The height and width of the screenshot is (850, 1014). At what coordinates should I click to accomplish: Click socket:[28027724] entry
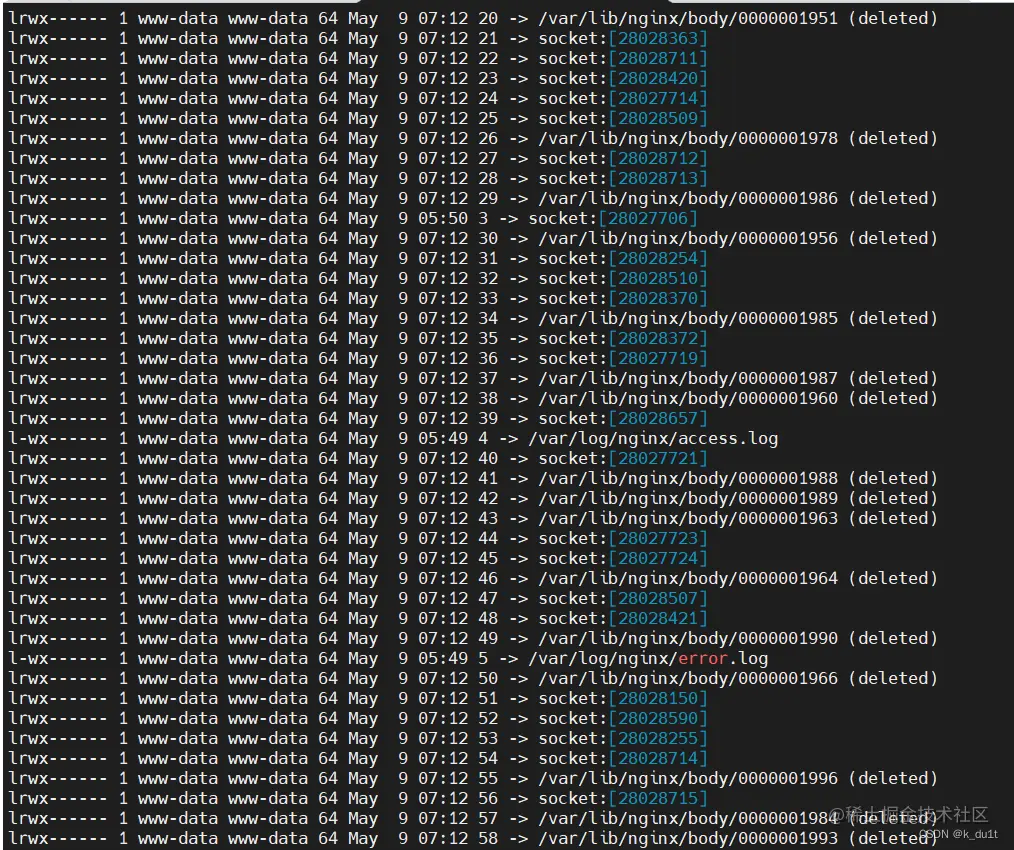pyautogui.click(x=623, y=560)
